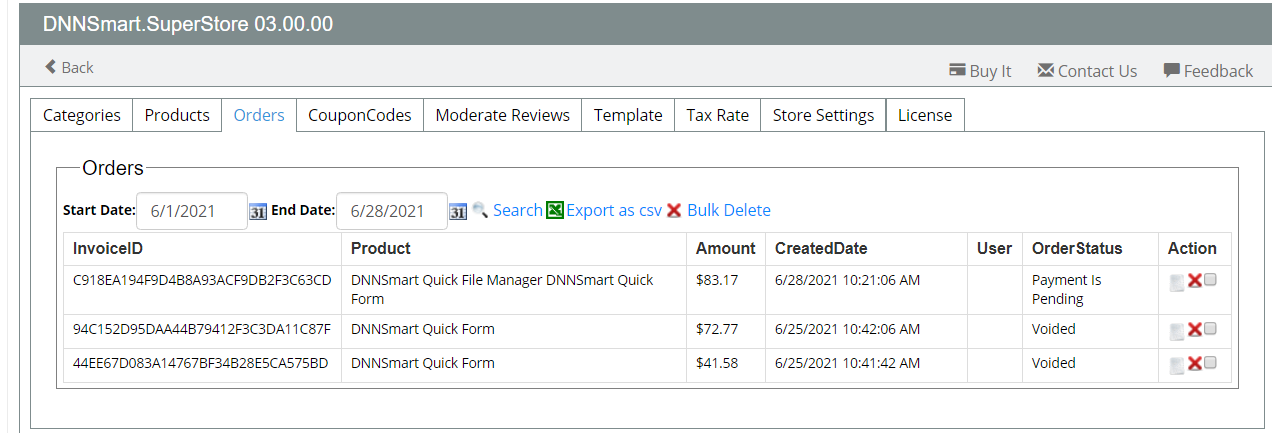Click the Product column header
The width and height of the screenshot is (1272, 433).
pos(515,249)
